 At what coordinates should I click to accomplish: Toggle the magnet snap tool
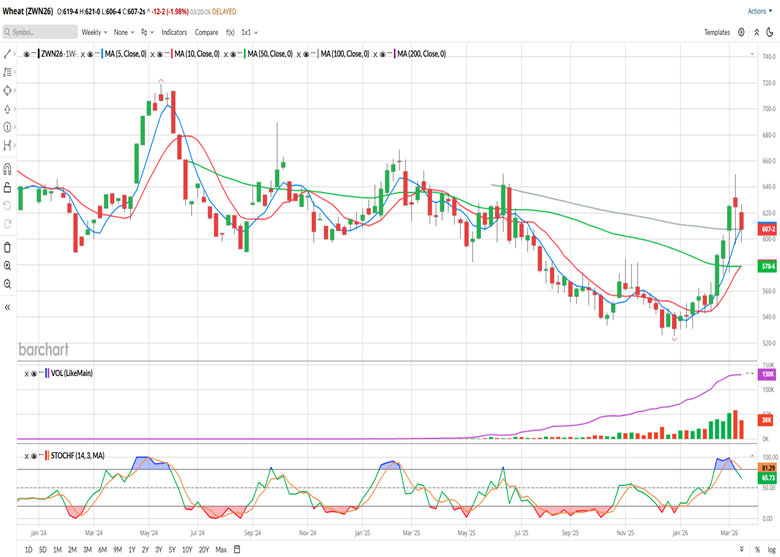pyautogui.click(x=7, y=169)
